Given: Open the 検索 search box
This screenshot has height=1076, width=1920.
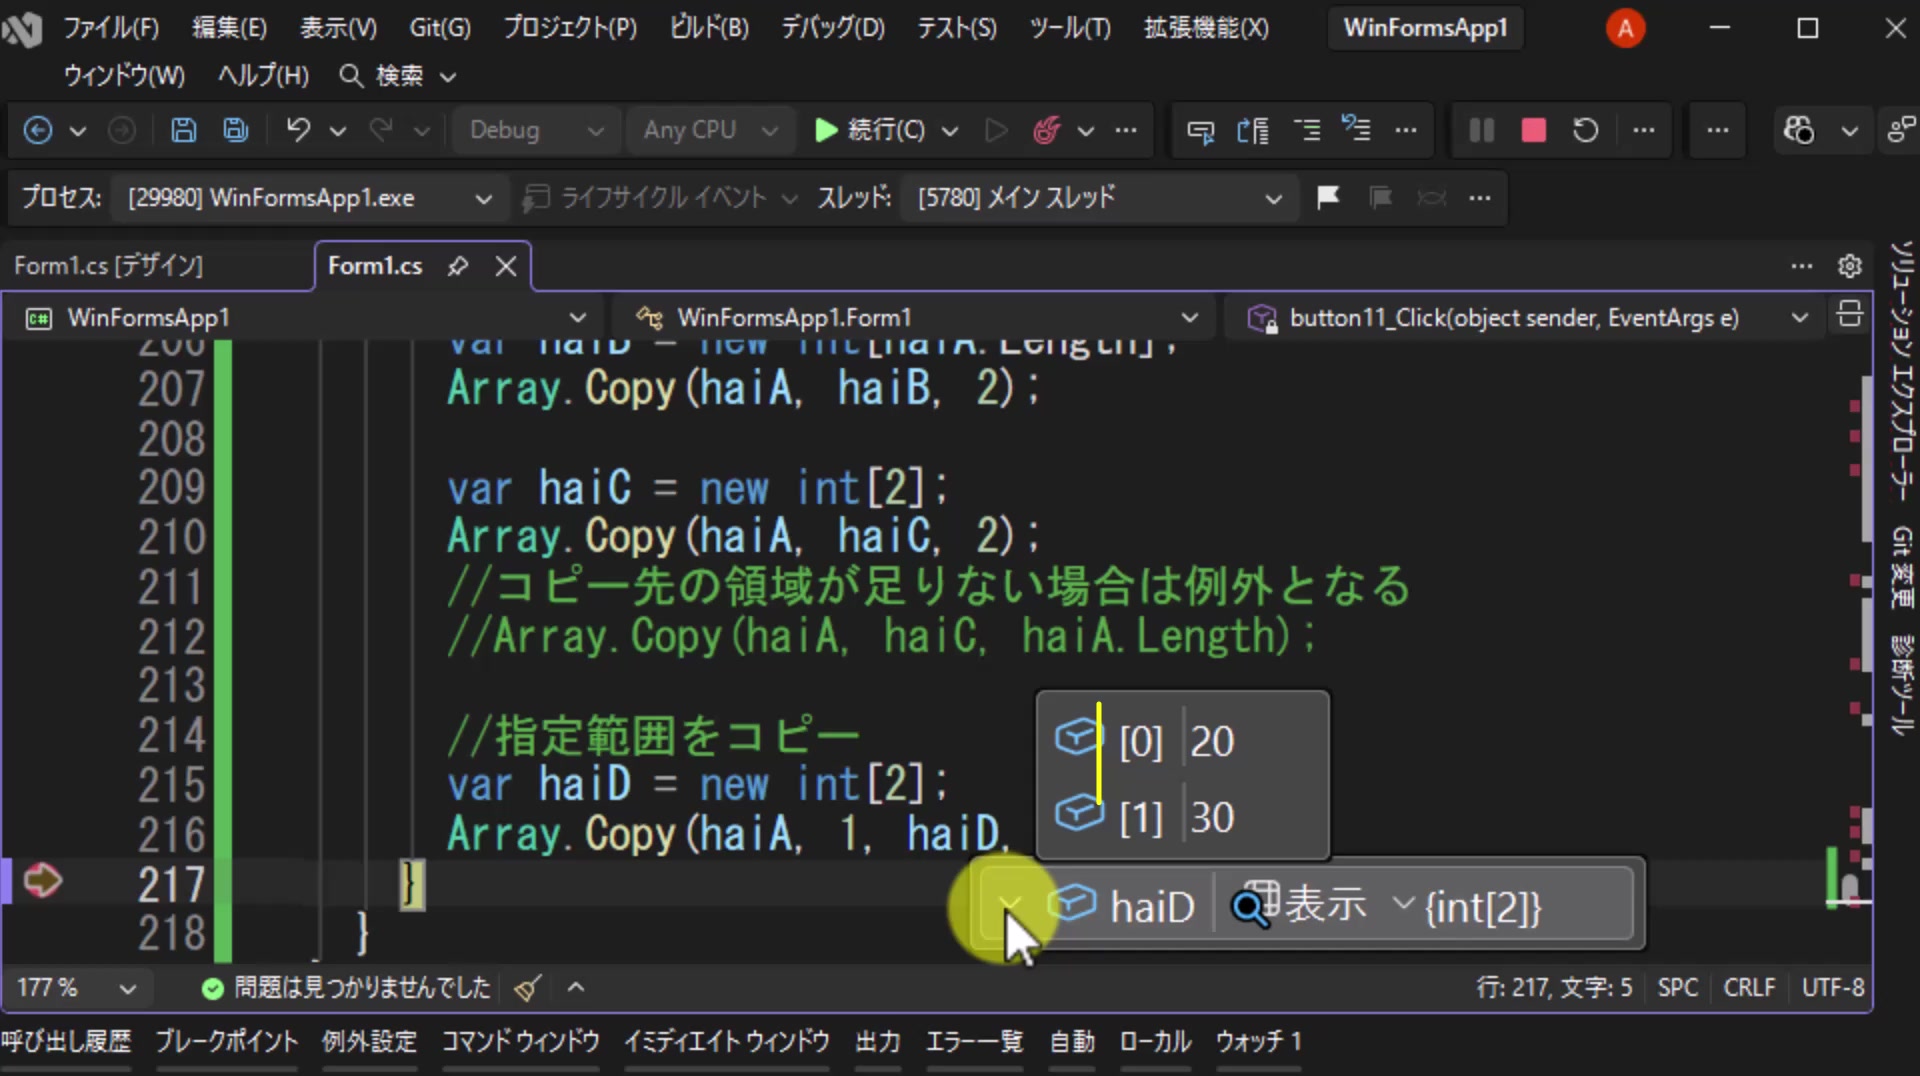Looking at the screenshot, I should pyautogui.click(x=397, y=76).
